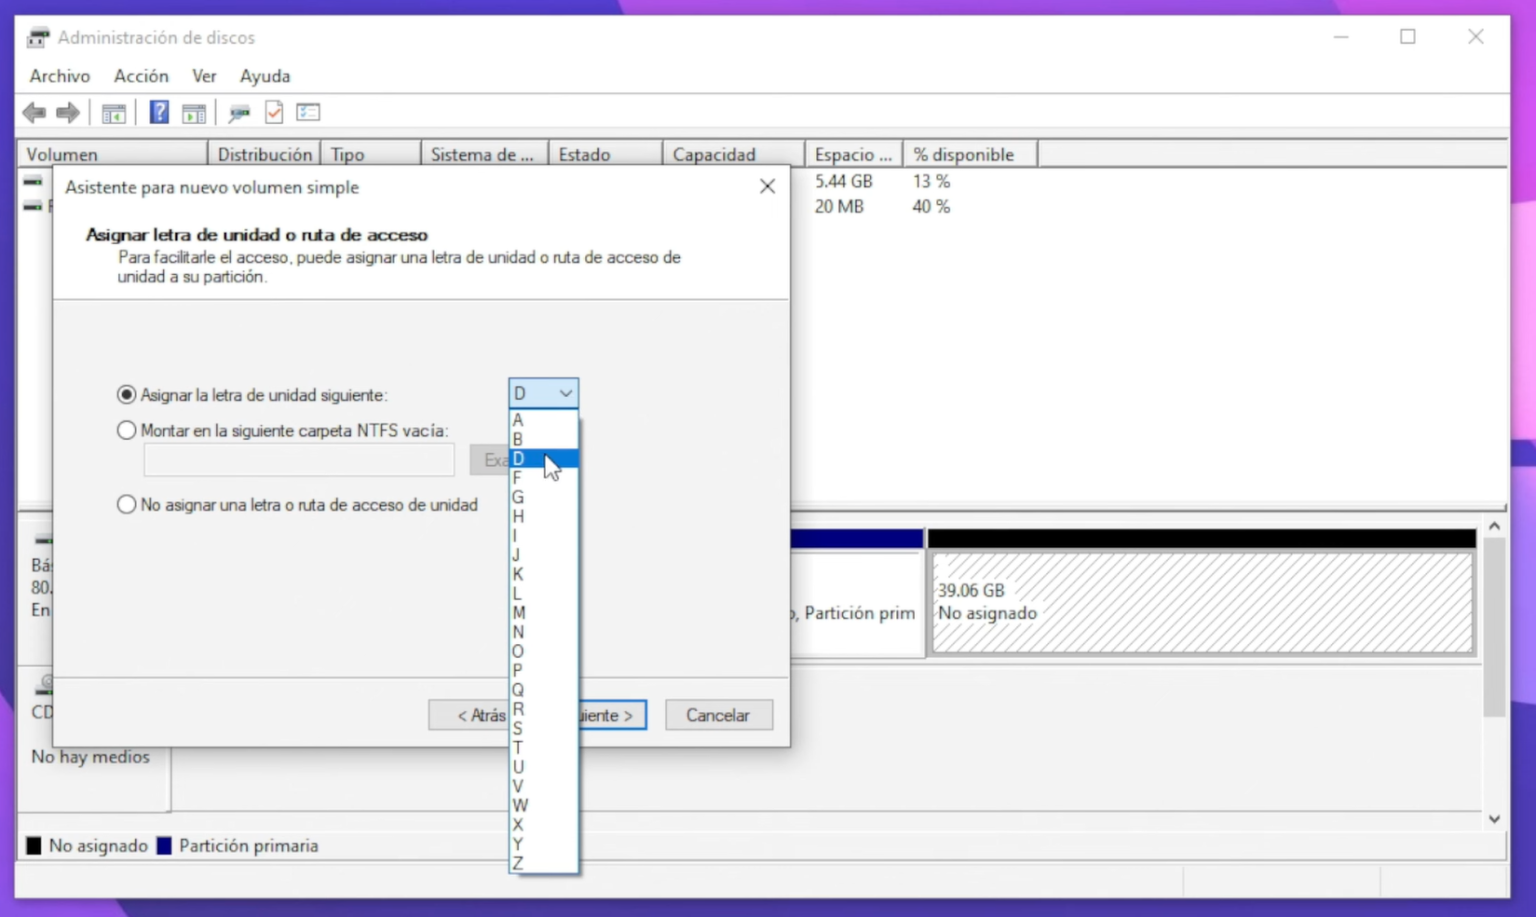Select drive letter M

tap(543, 612)
